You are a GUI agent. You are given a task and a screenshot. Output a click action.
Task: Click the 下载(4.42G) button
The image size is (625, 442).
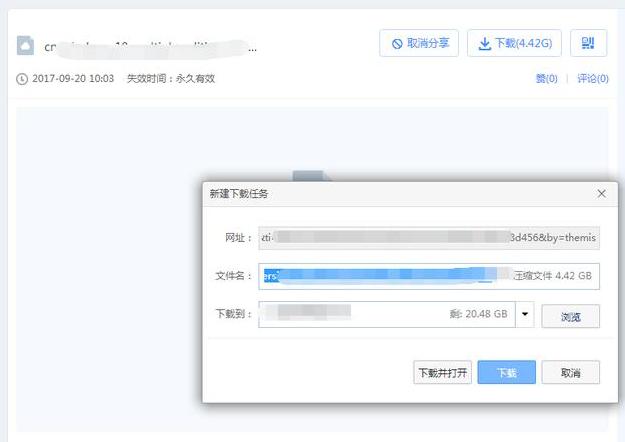514,43
